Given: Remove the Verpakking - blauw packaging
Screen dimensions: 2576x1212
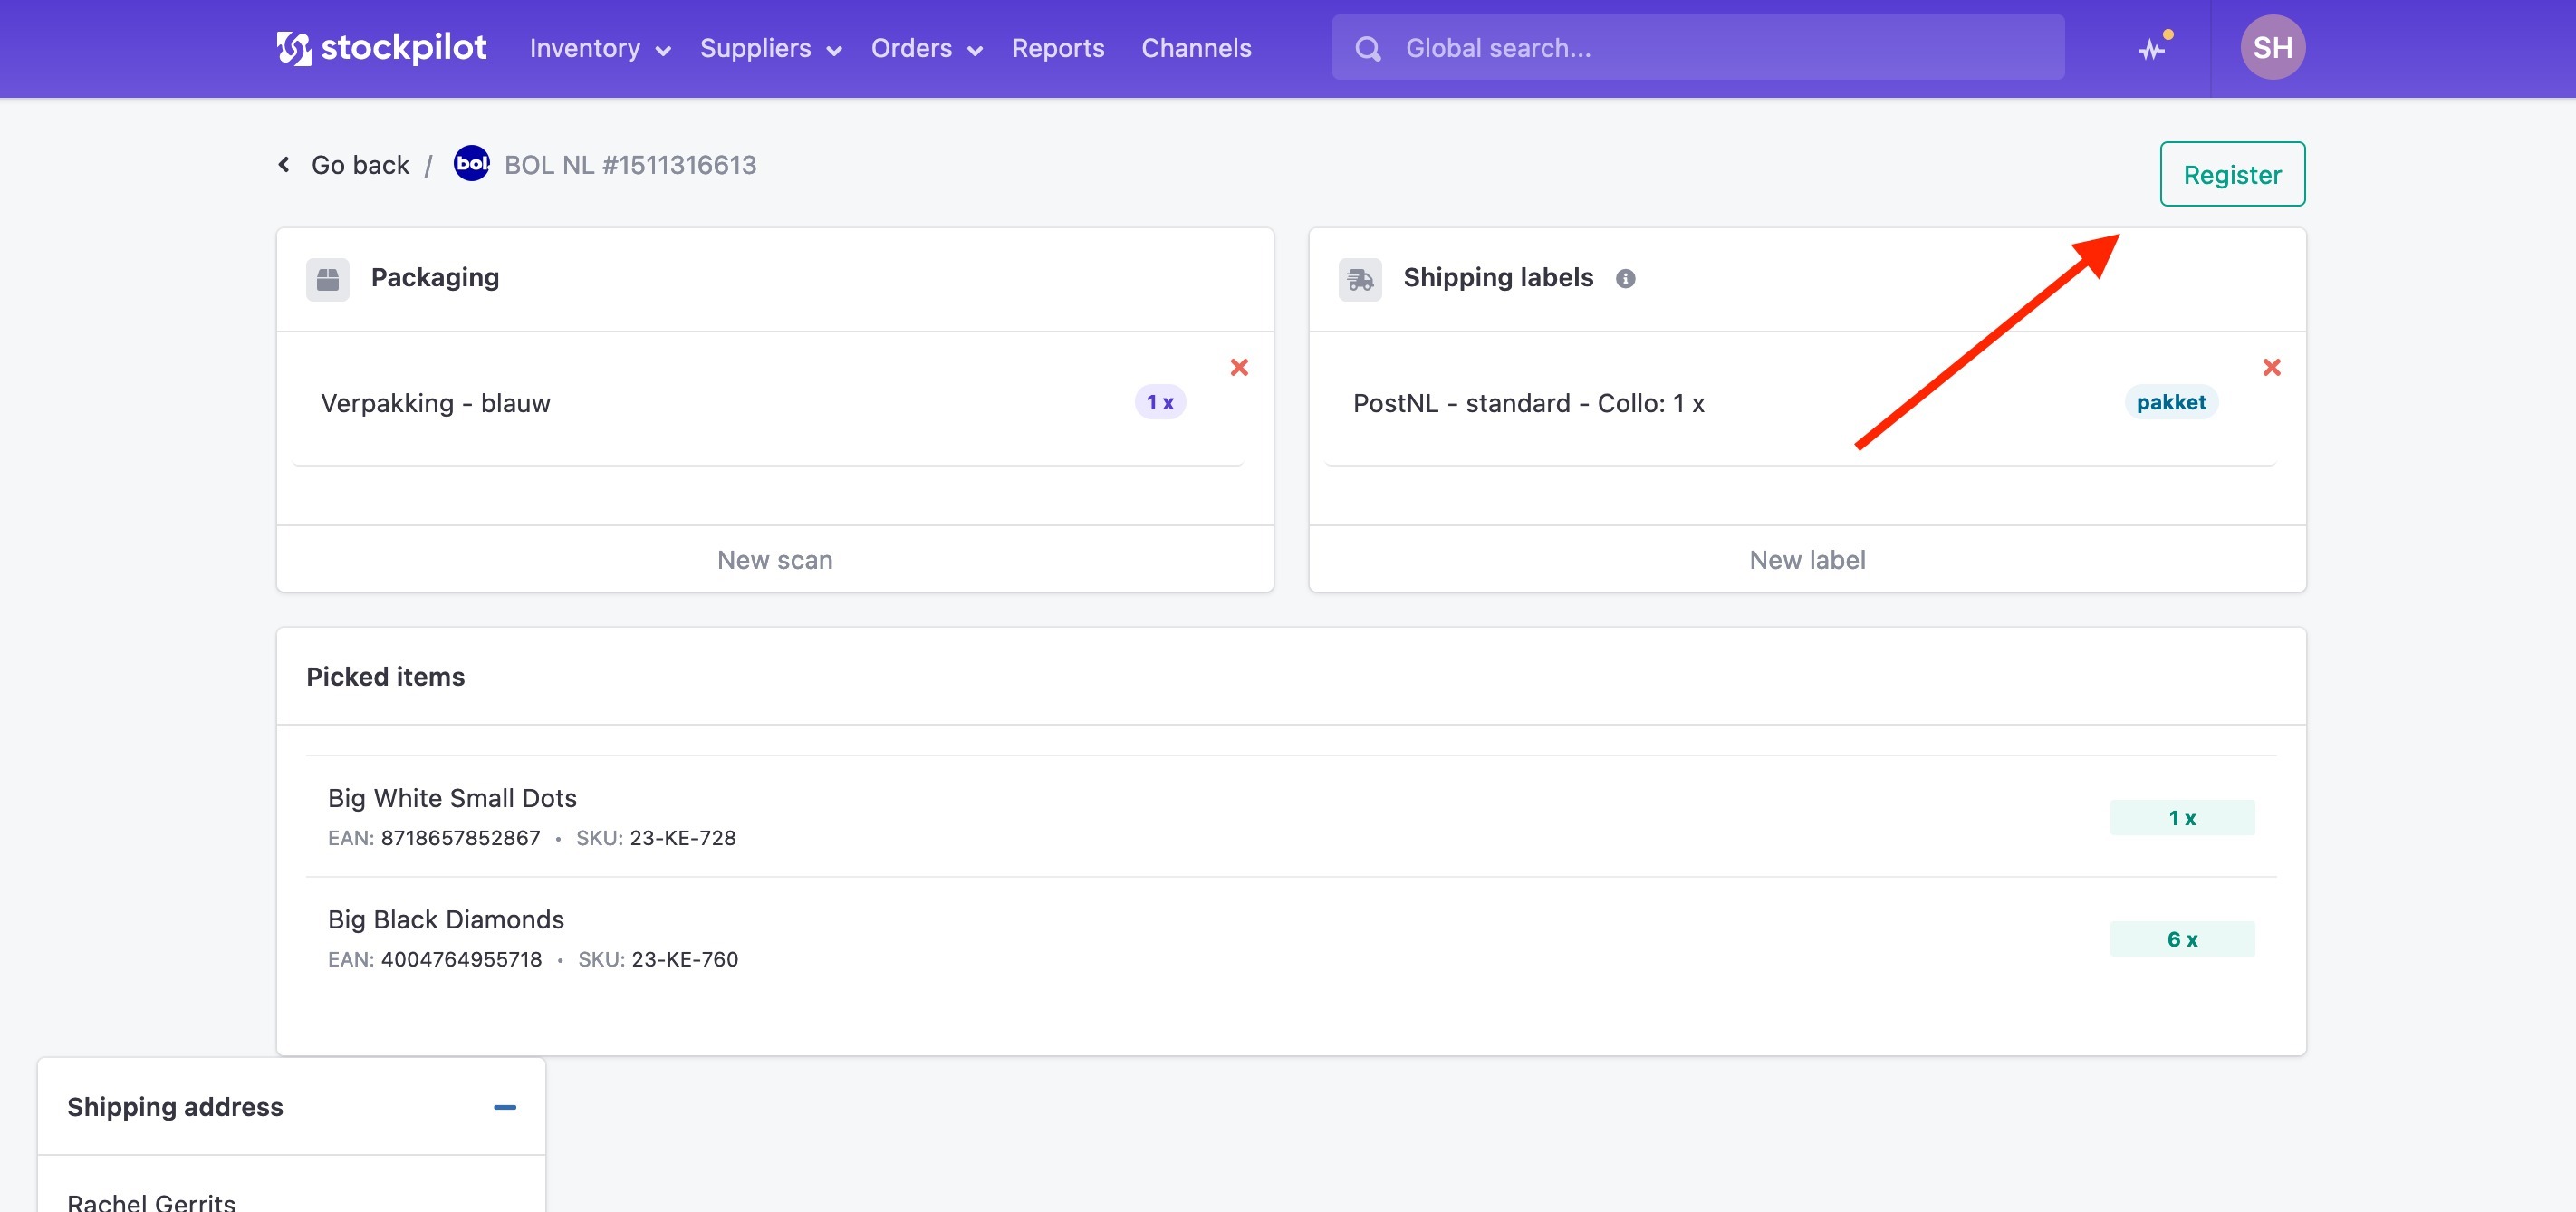Looking at the screenshot, I should [1239, 367].
